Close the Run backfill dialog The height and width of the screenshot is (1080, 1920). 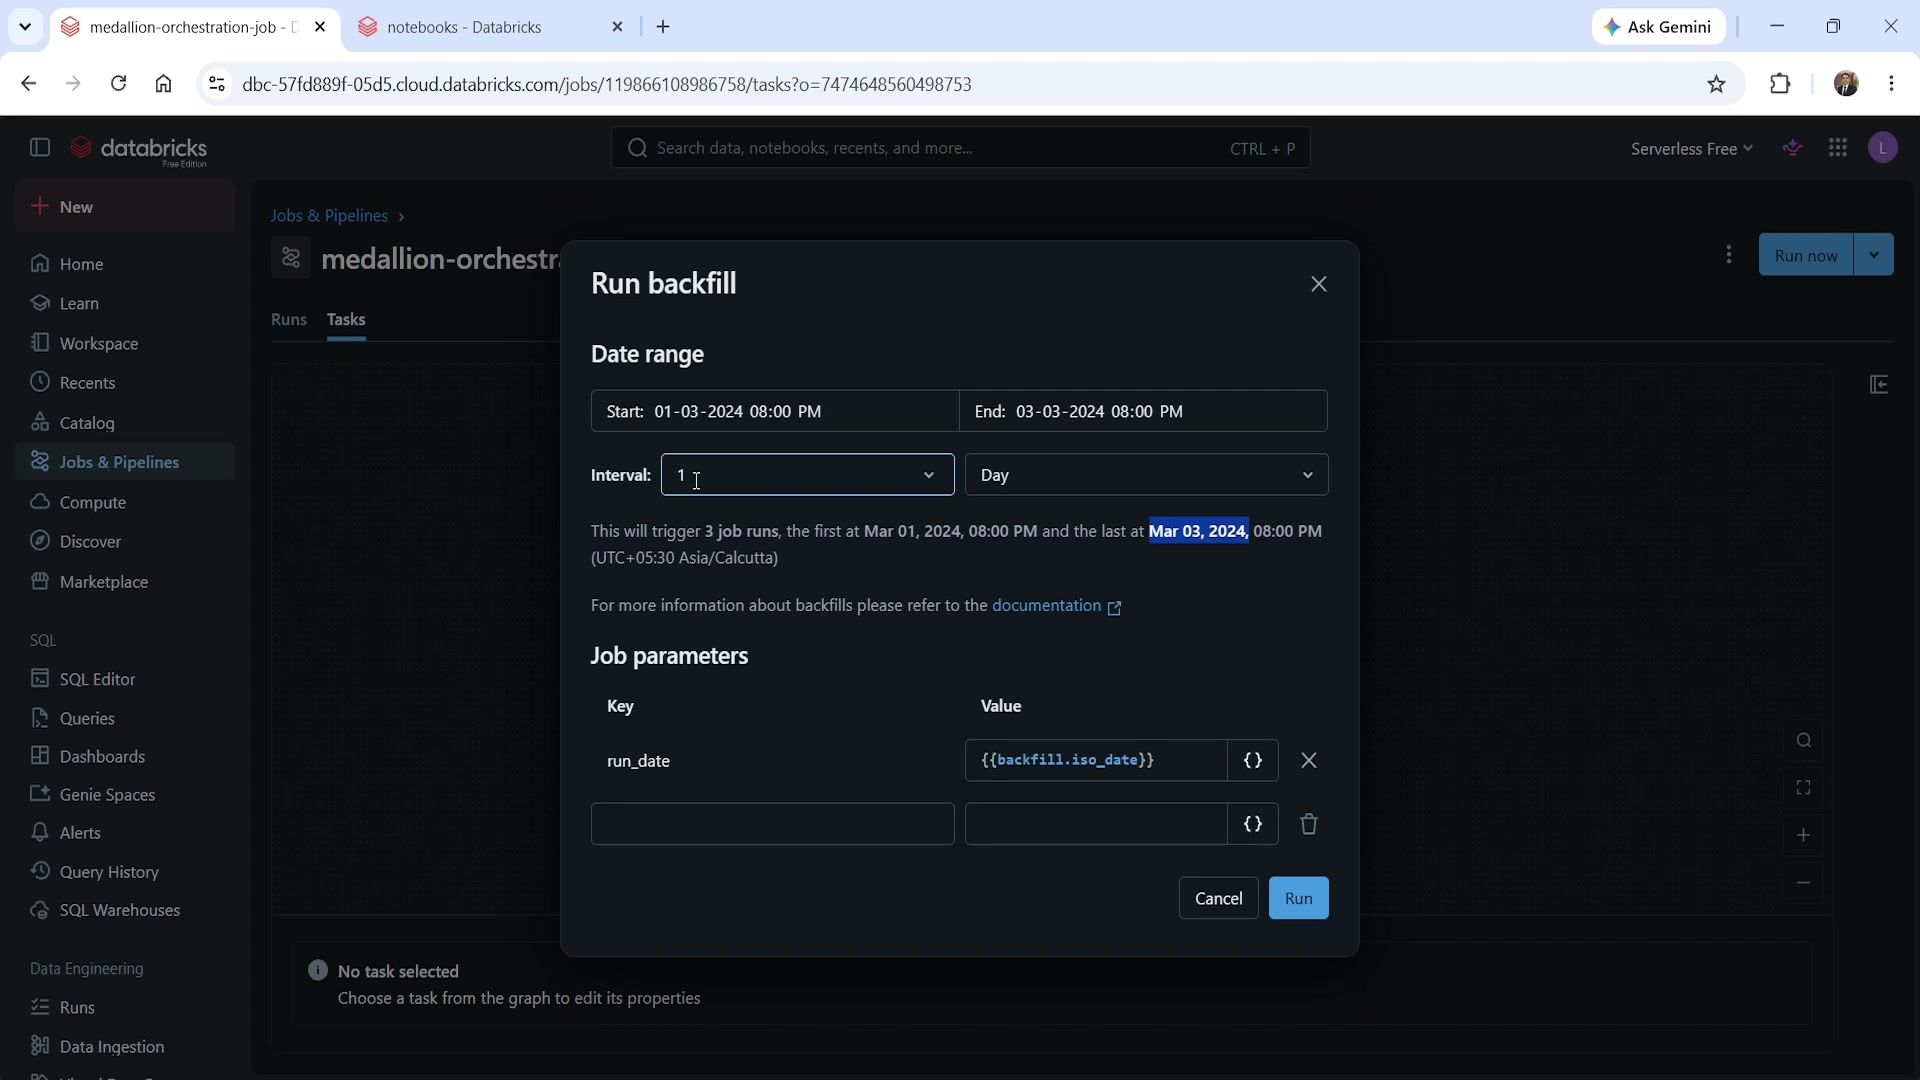(1318, 284)
